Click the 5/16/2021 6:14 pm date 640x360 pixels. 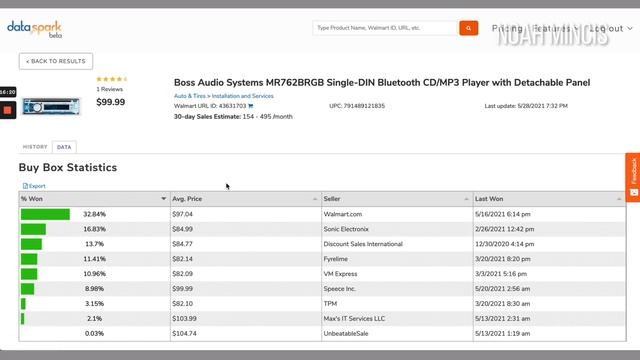tap(503, 214)
